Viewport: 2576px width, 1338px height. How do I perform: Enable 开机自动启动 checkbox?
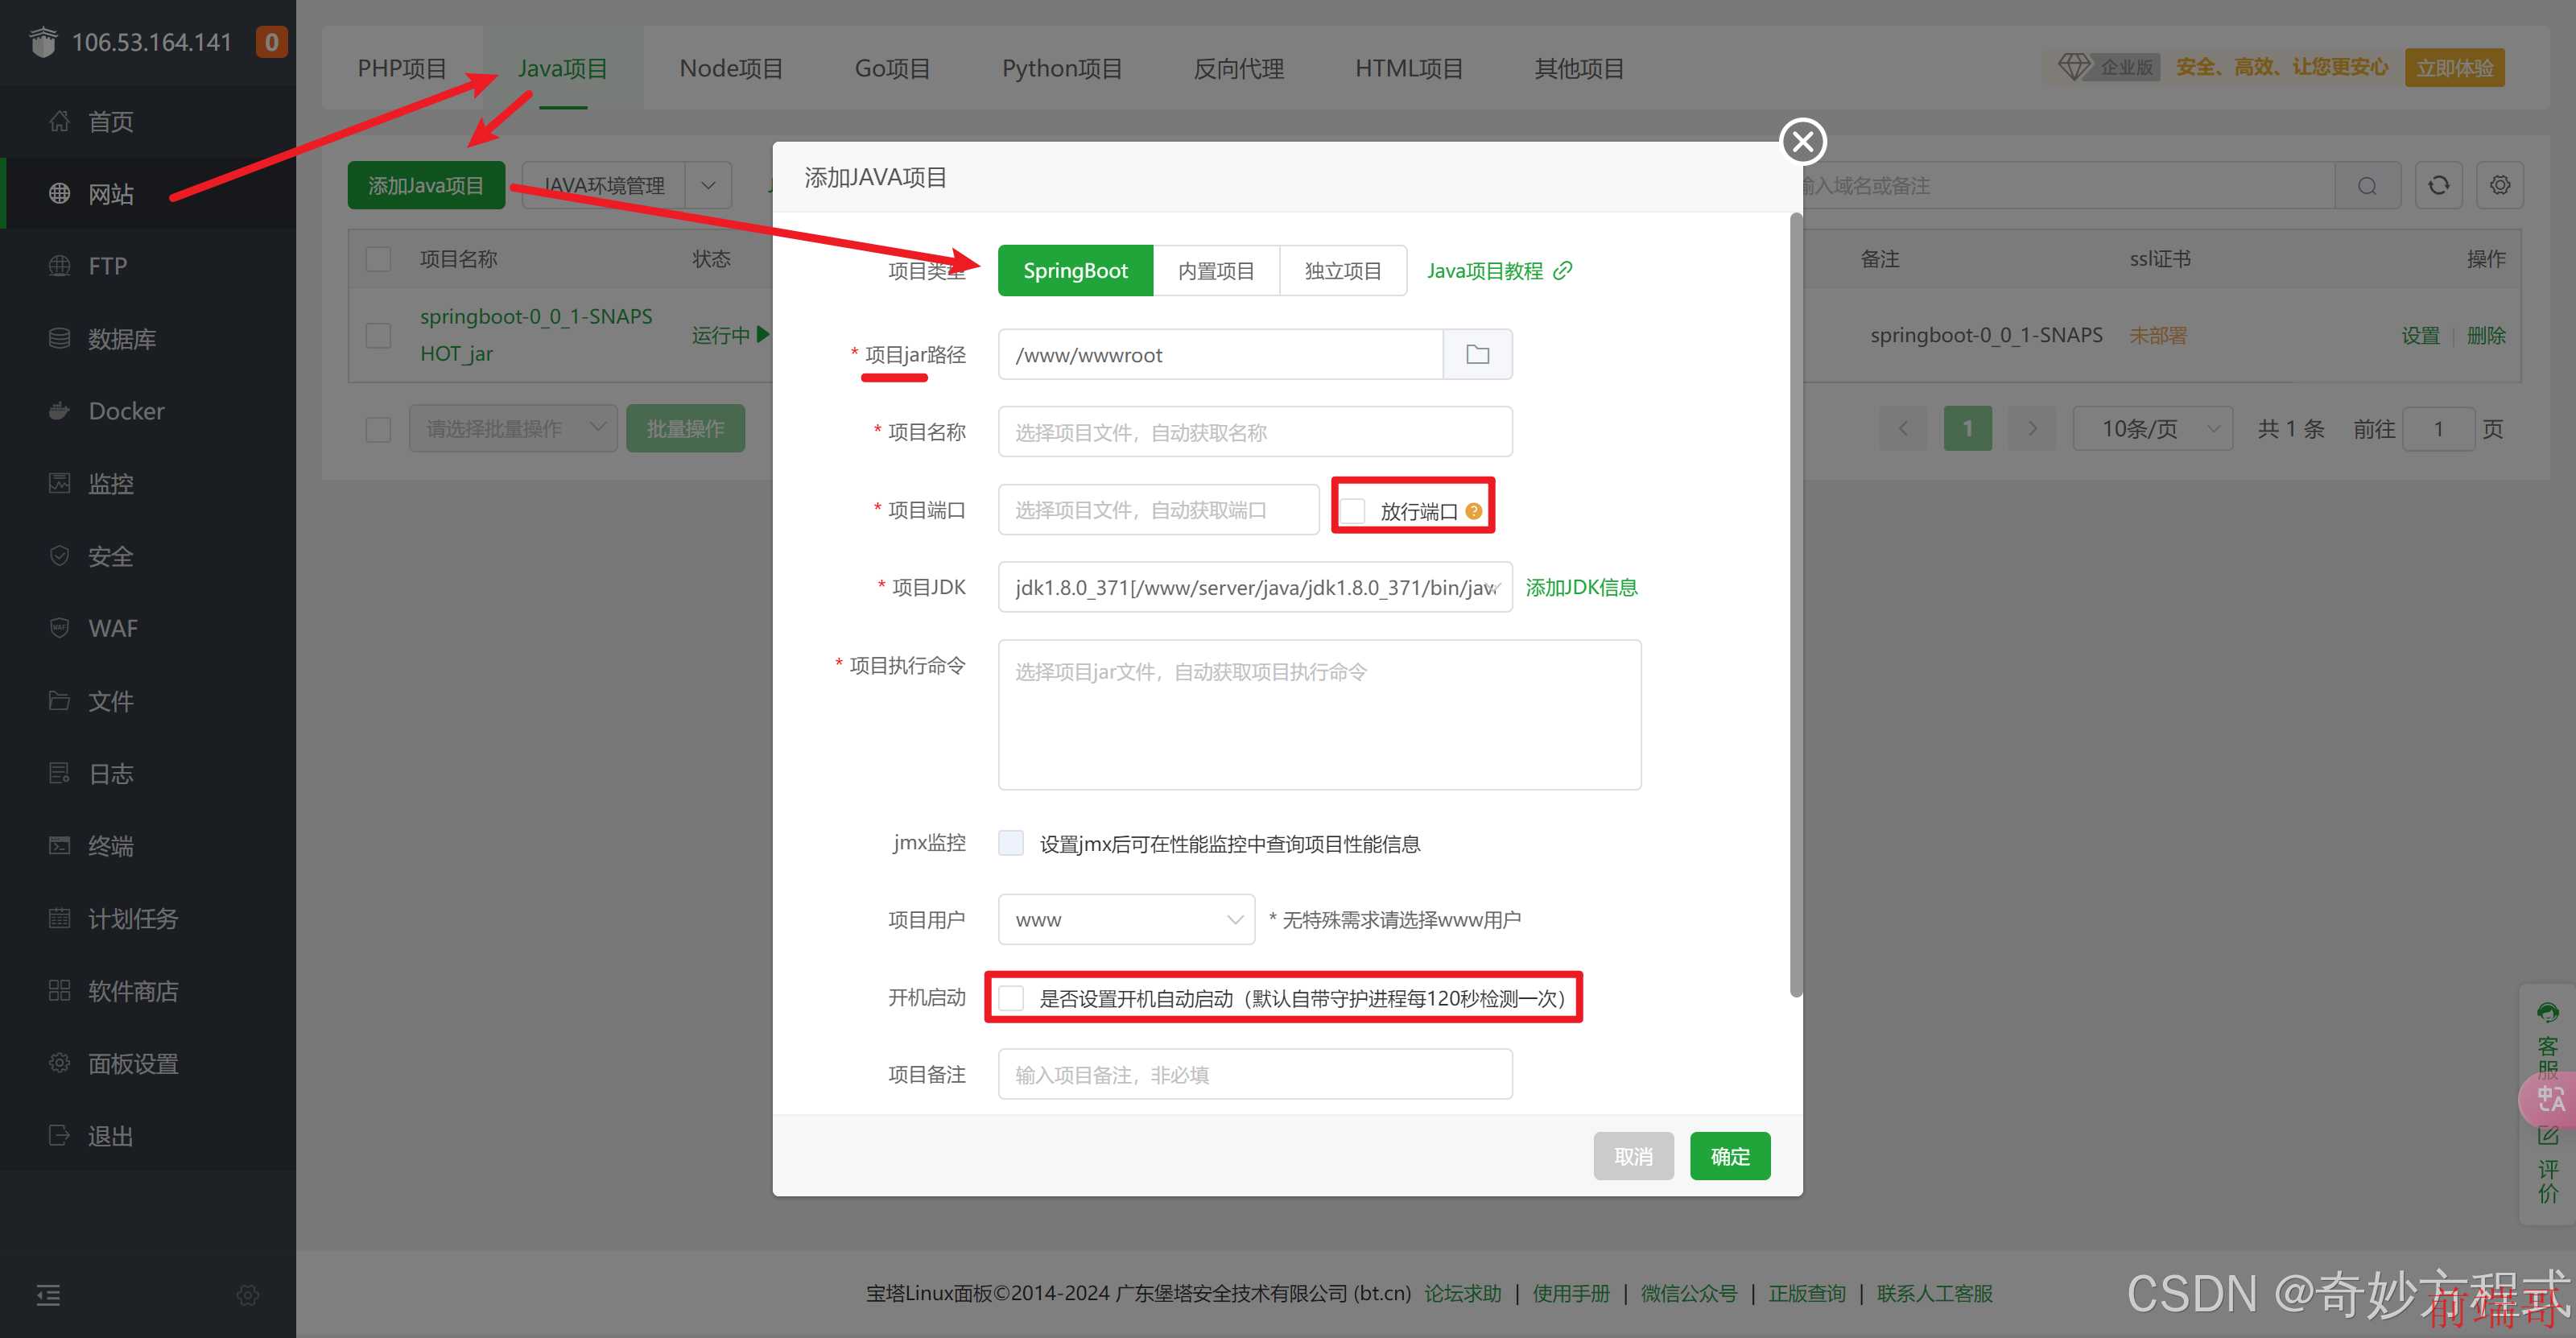(1011, 998)
